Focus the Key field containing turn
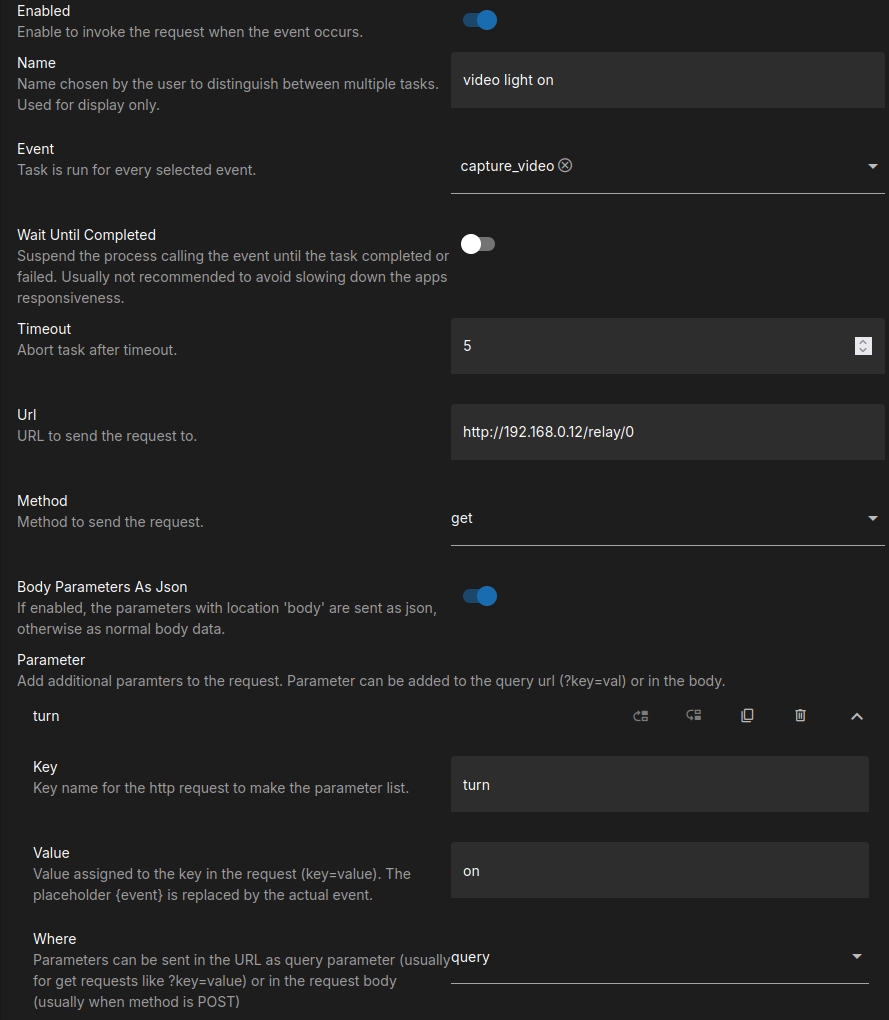Screen dimensions: 889x1020 (659, 785)
